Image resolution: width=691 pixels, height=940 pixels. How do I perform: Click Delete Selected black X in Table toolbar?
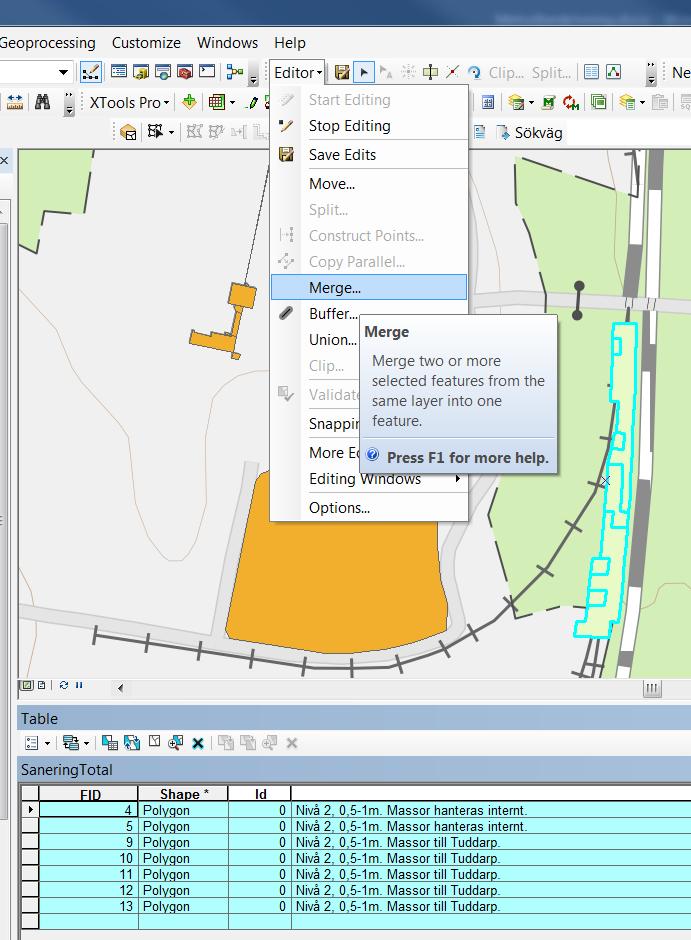click(198, 743)
